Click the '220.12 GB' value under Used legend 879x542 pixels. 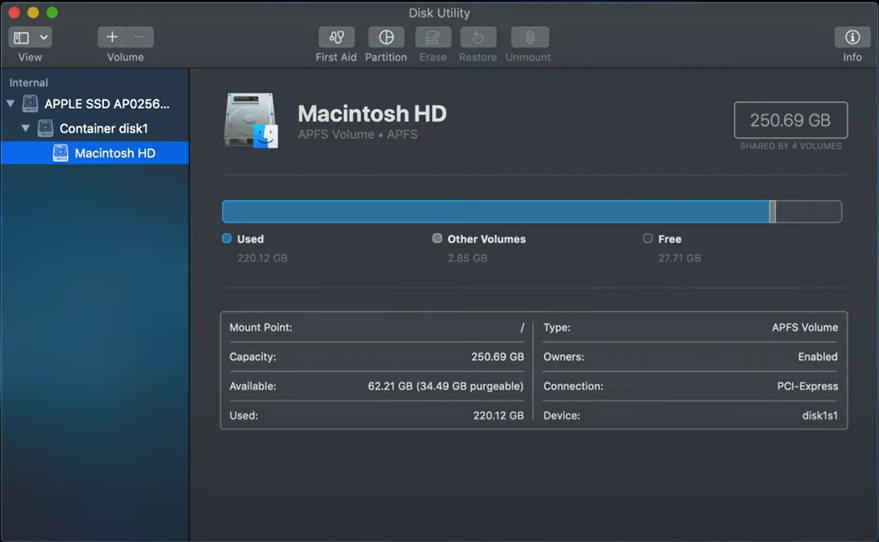(x=262, y=258)
